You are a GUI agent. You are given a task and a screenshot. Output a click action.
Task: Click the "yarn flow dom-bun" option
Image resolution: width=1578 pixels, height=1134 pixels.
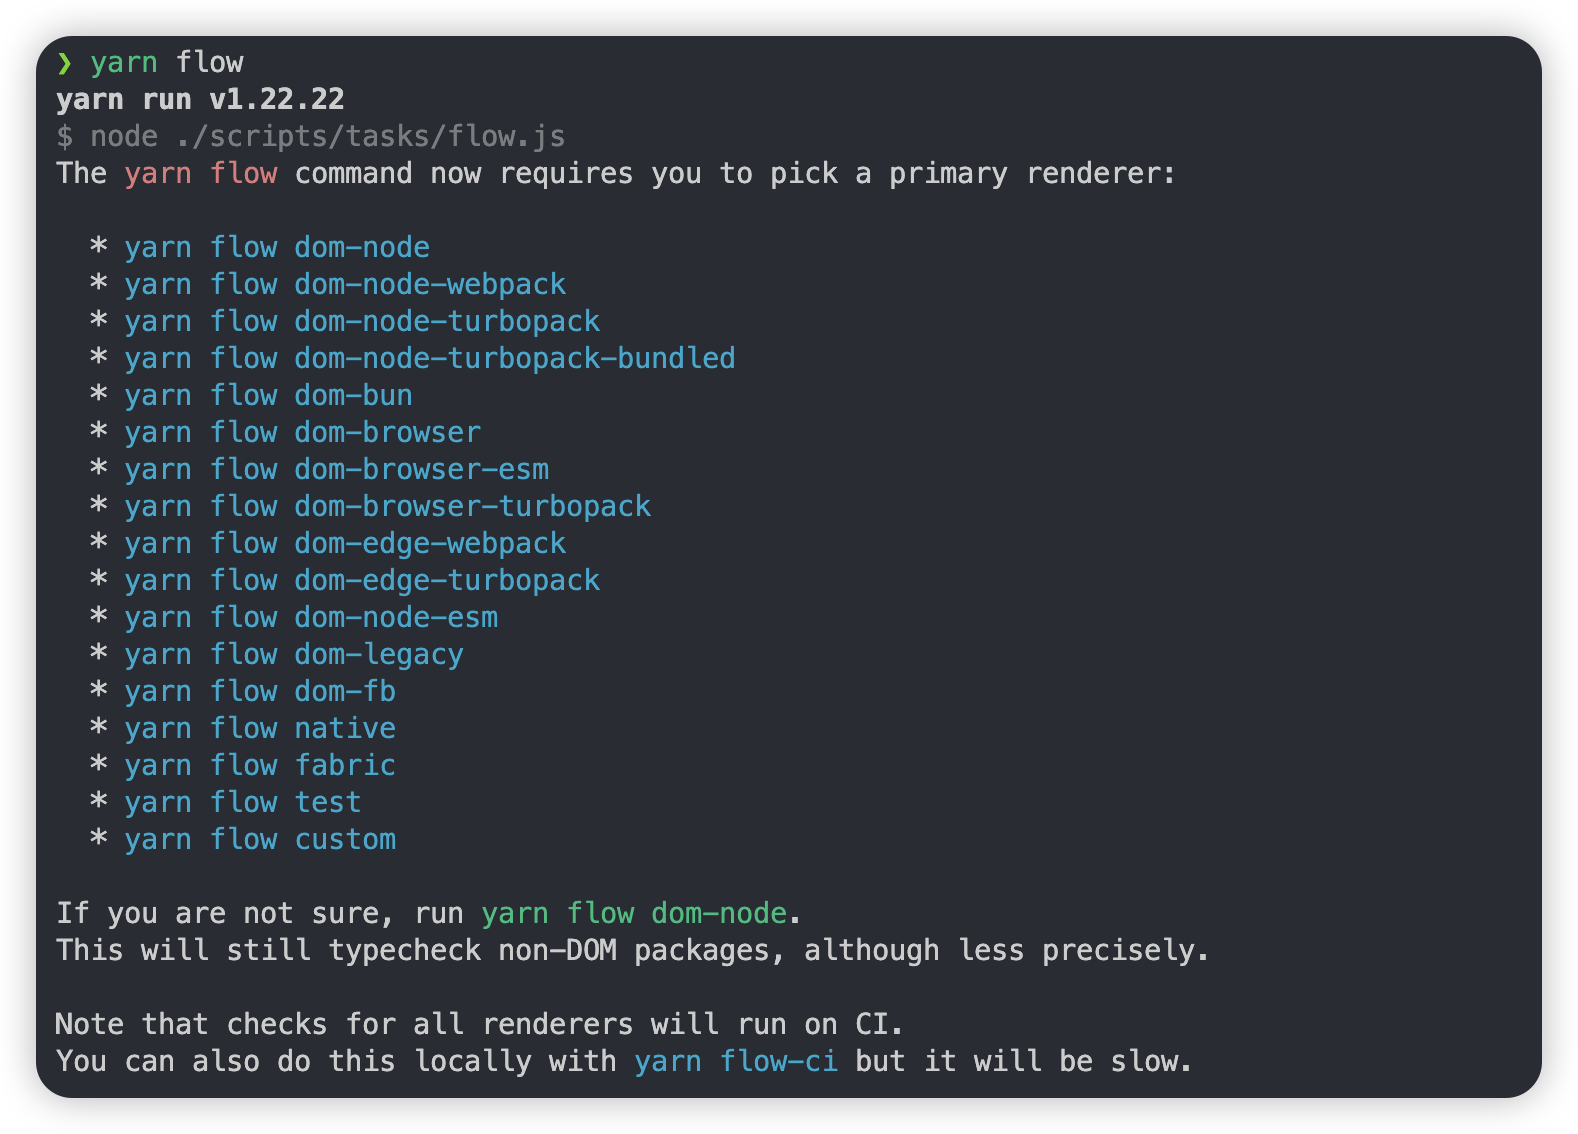coord(268,395)
